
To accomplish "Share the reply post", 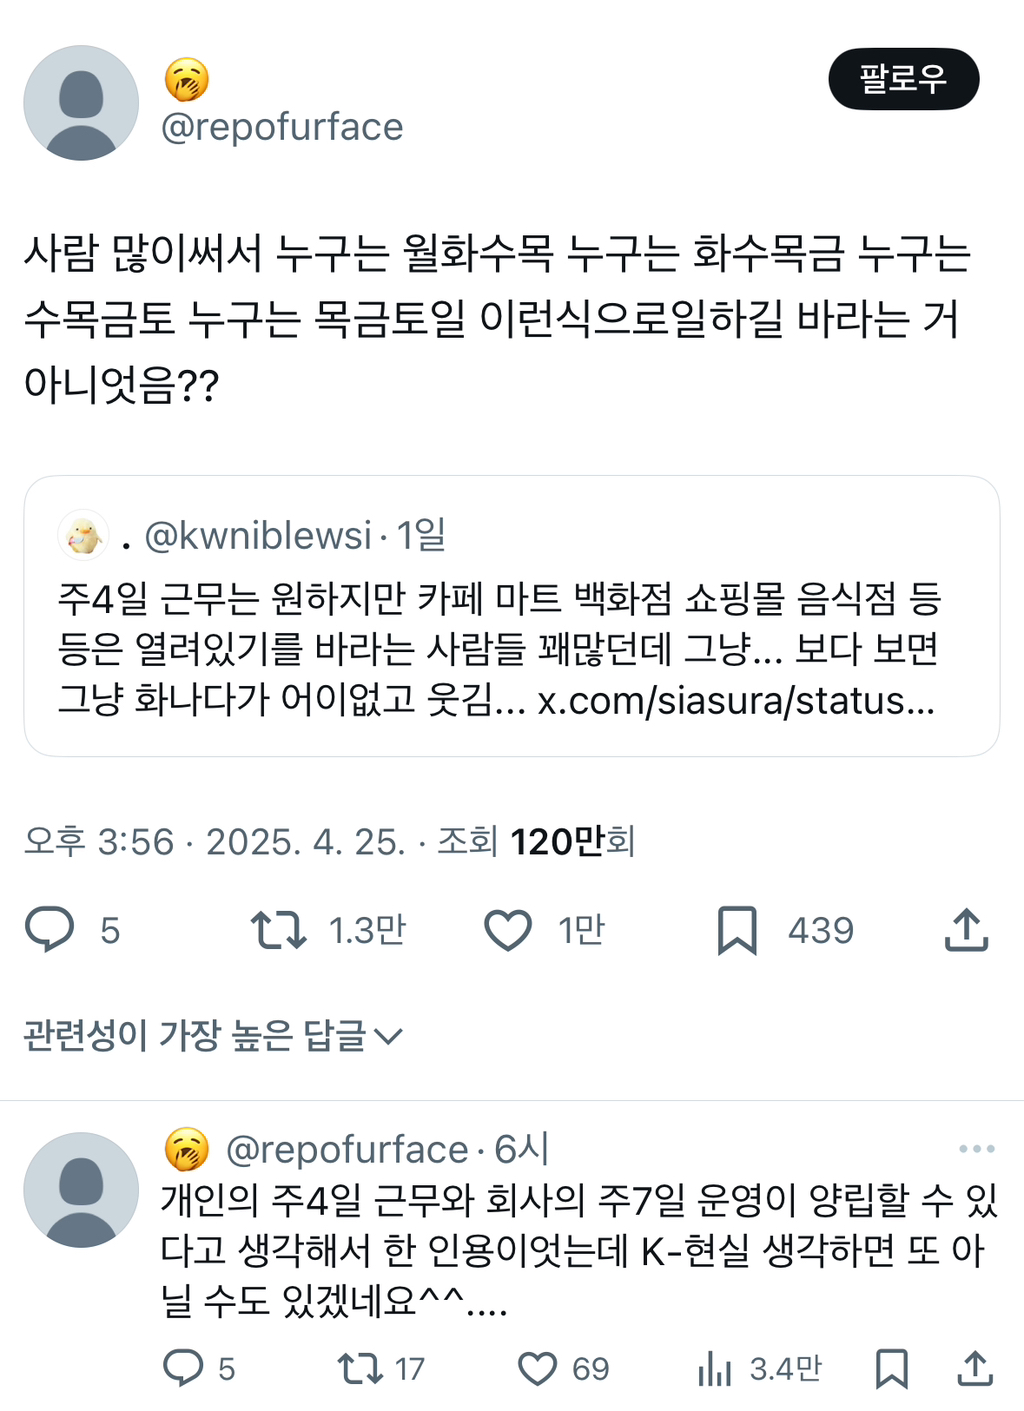I will (x=974, y=1368).
